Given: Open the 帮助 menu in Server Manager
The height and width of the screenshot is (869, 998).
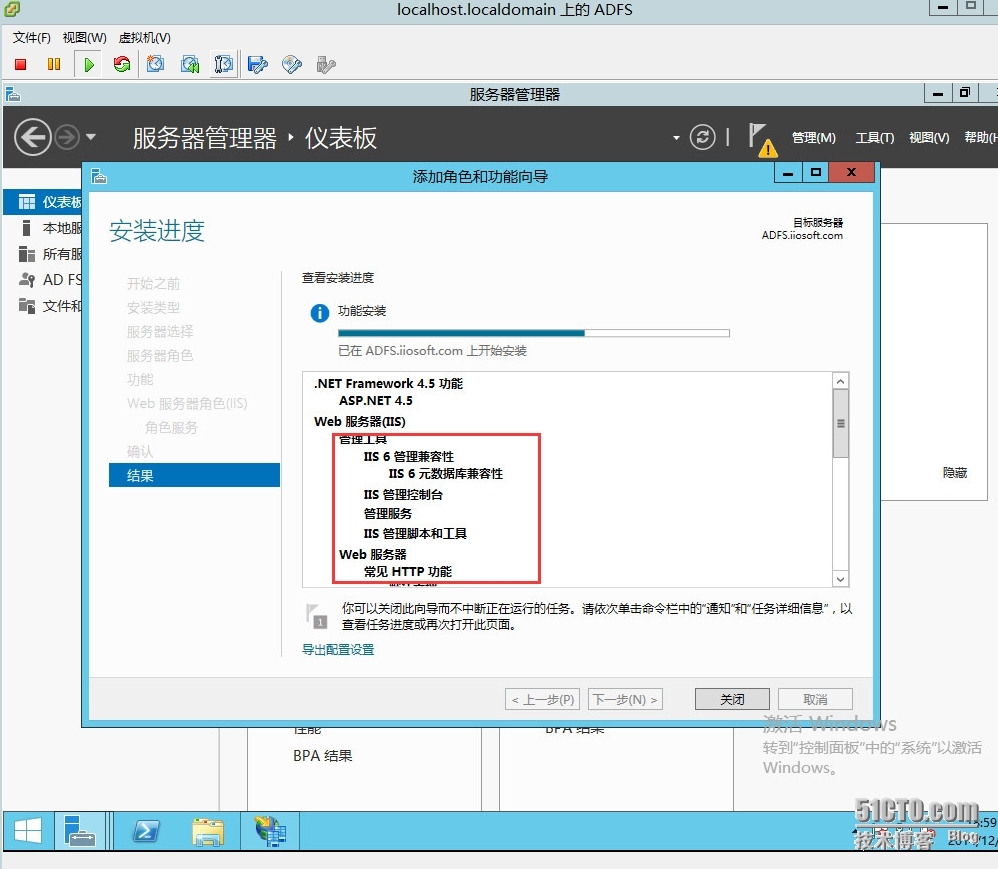Looking at the screenshot, I should tap(980, 138).
